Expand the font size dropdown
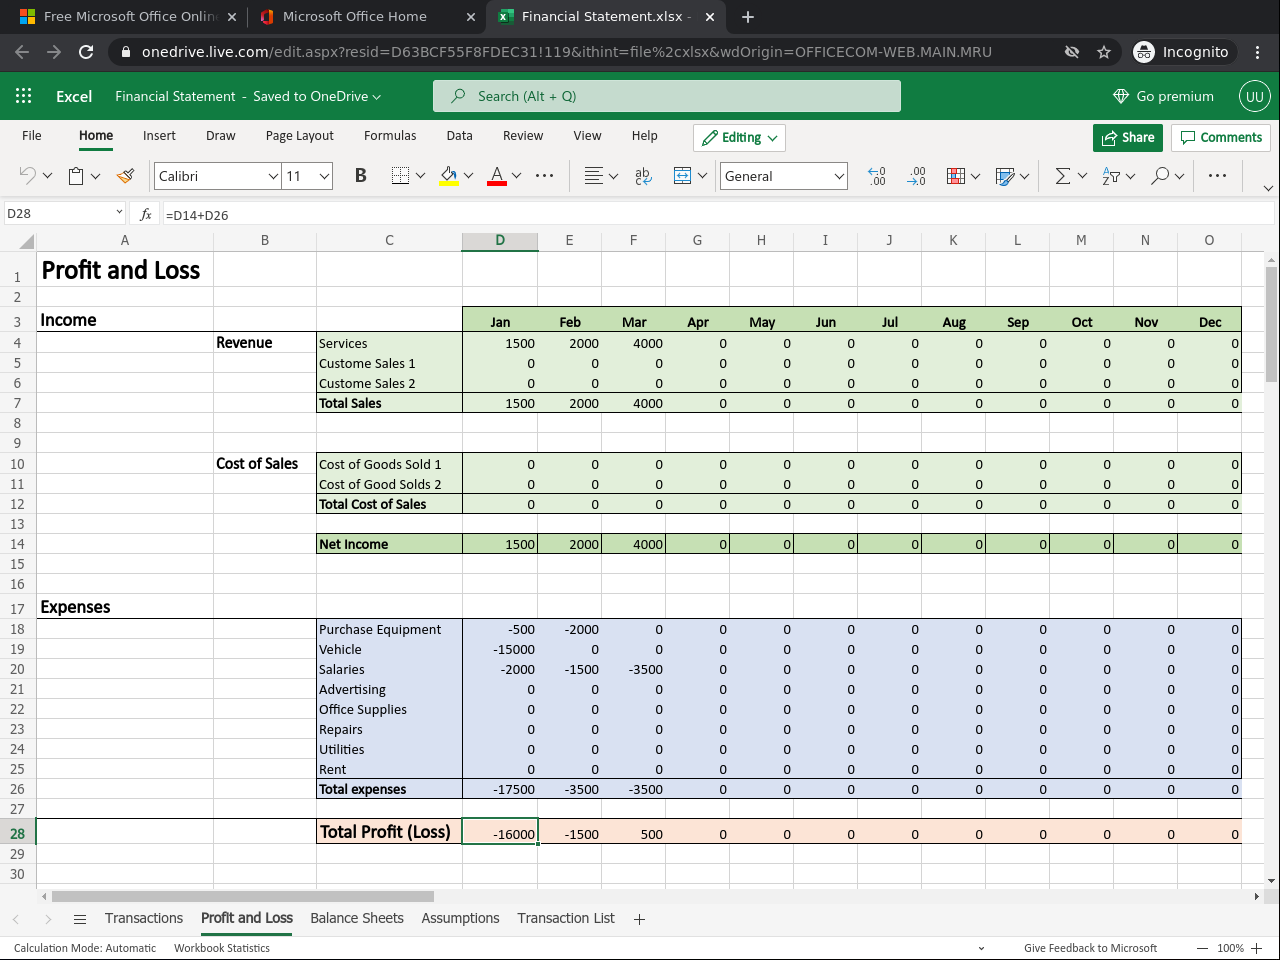1280x960 pixels. coord(324,176)
